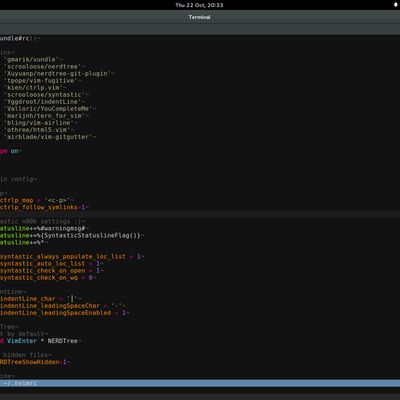Click the 'airblade/vim-gitgutter' line

pos(50,137)
